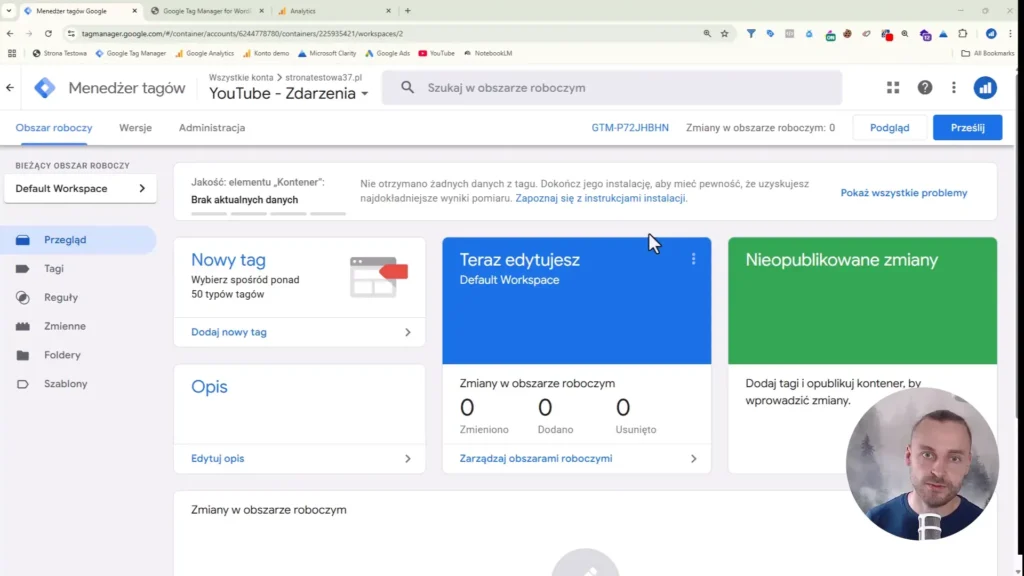Open browser extensions puzzle icon
1024x576 pixels.
[x=963, y=33]
